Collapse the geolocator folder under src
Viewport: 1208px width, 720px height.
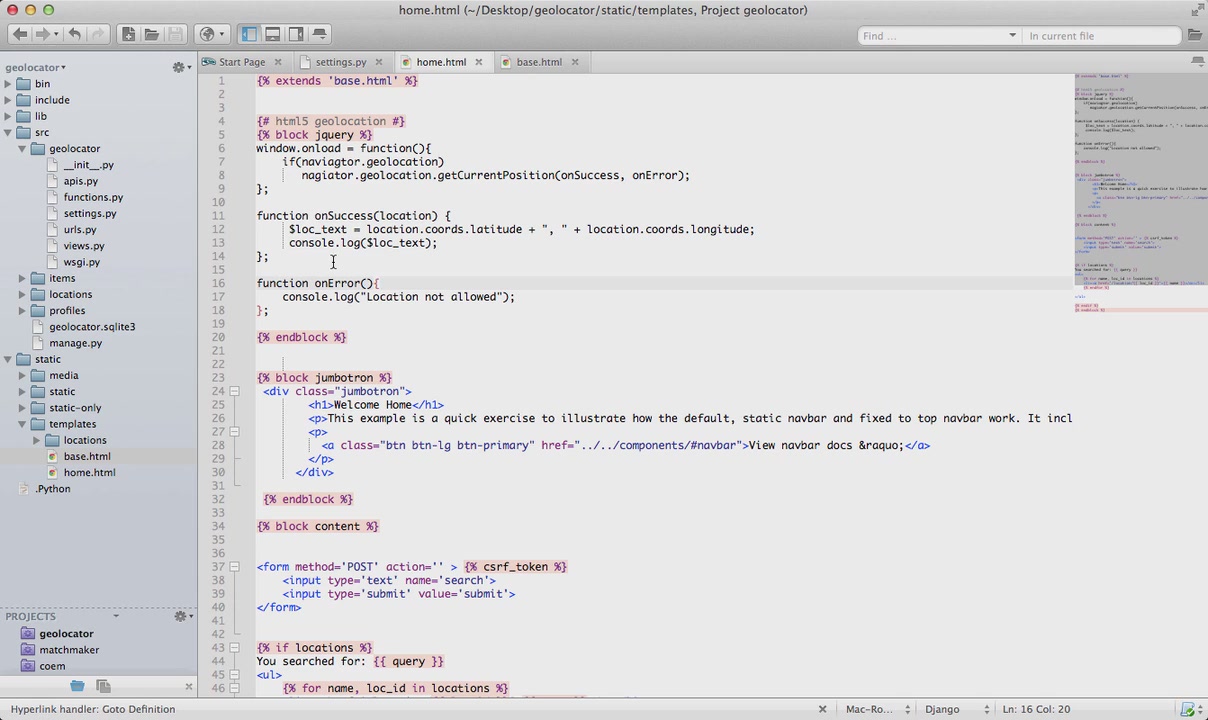tap(22, 149)
